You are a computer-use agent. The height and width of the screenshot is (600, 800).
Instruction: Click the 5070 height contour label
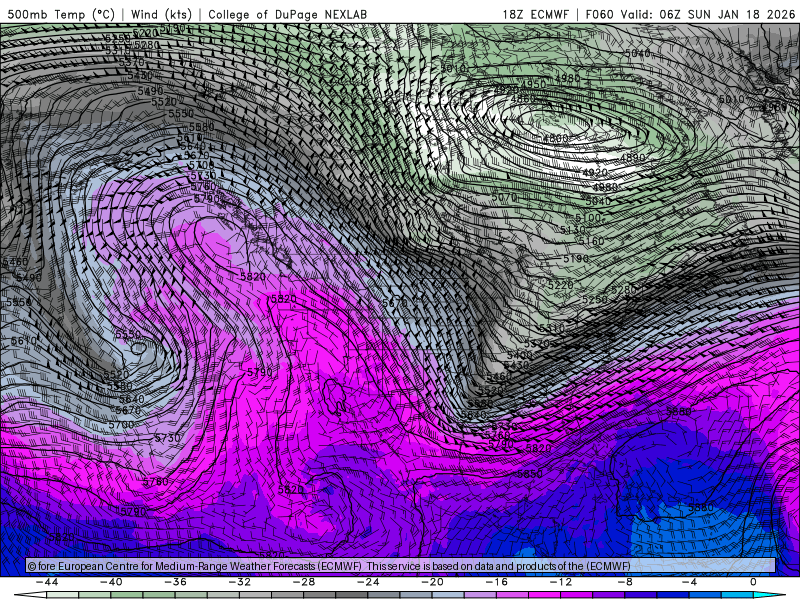(x=505, y=197)
